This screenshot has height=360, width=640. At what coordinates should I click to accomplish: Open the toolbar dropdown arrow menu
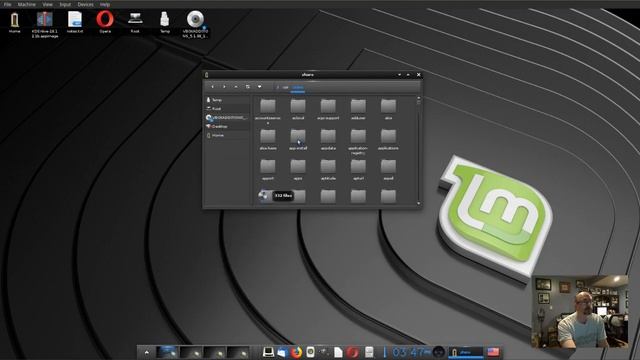pos(260,87)
